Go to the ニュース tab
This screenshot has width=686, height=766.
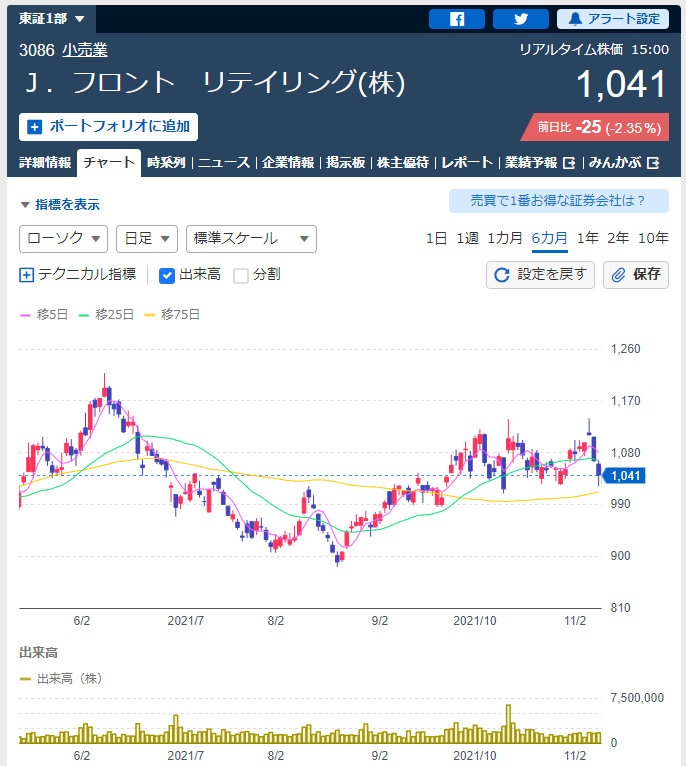coord(224,163)
